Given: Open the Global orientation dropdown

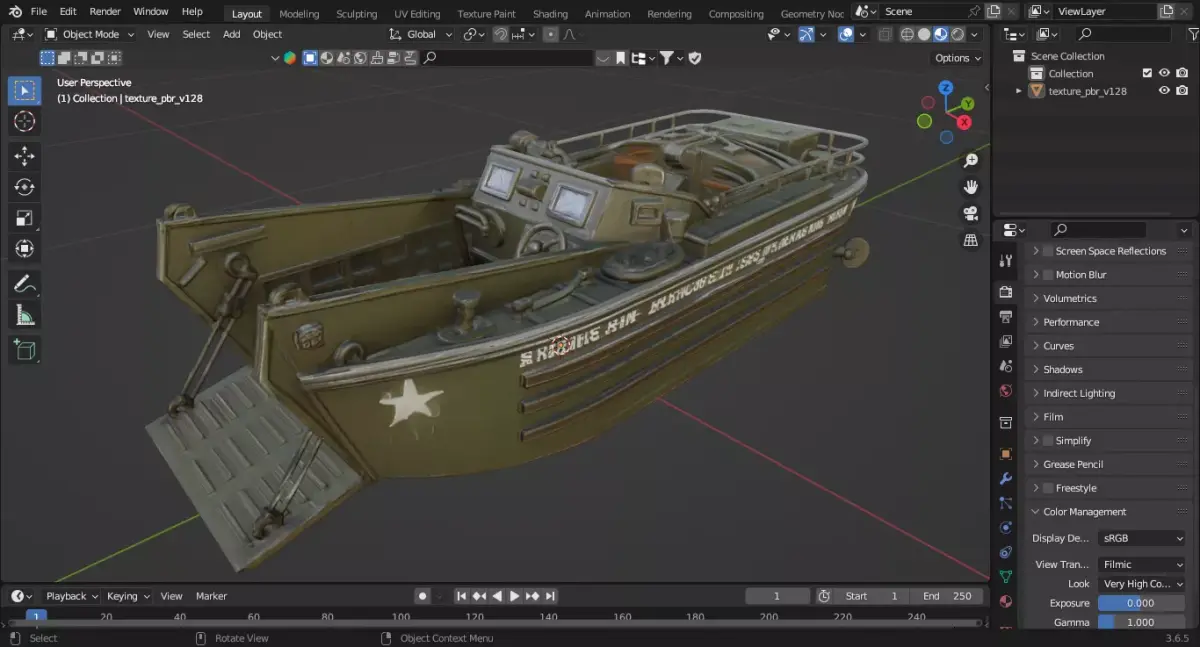Looking at the screenshot, I should pos(421,34).
